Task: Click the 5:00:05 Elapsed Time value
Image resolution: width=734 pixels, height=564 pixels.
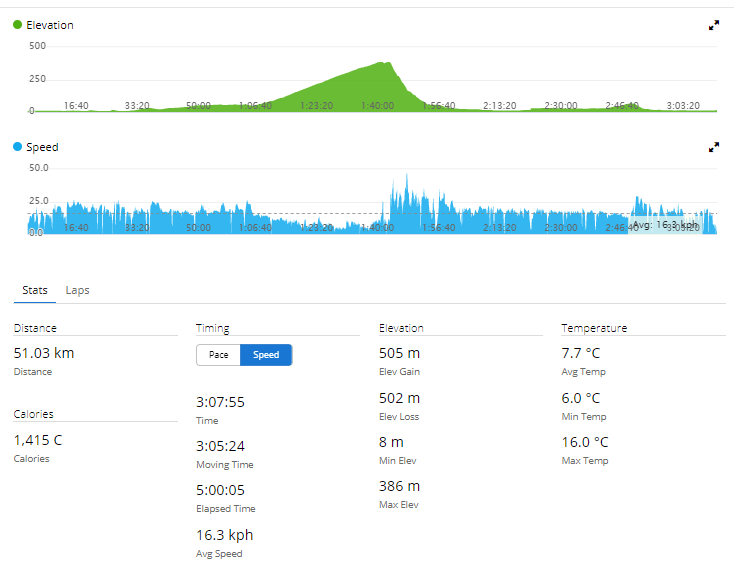Action: tap(220, 490)
